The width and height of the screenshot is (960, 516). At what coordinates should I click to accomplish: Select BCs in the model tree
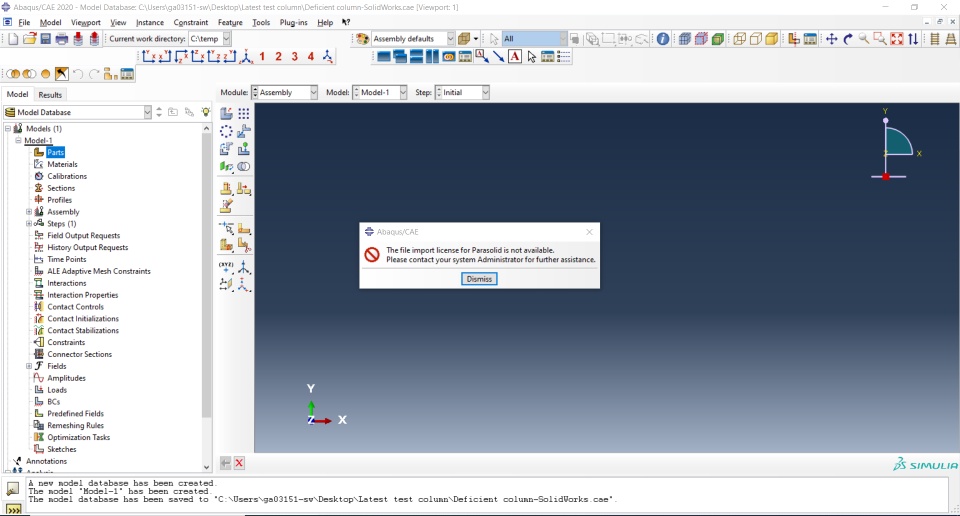point(54,402)
